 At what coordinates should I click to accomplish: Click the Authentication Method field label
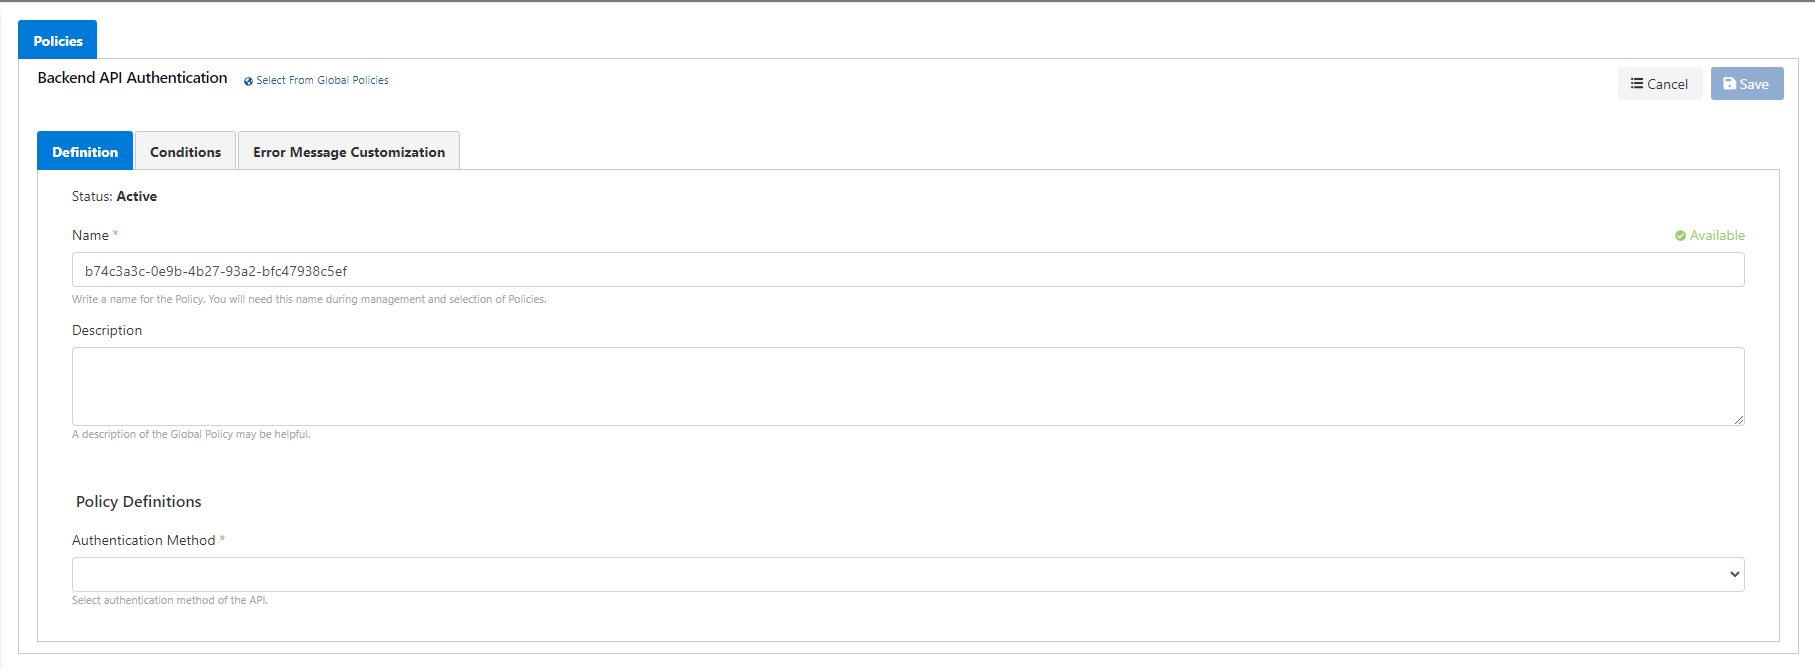tap(144, 540)
